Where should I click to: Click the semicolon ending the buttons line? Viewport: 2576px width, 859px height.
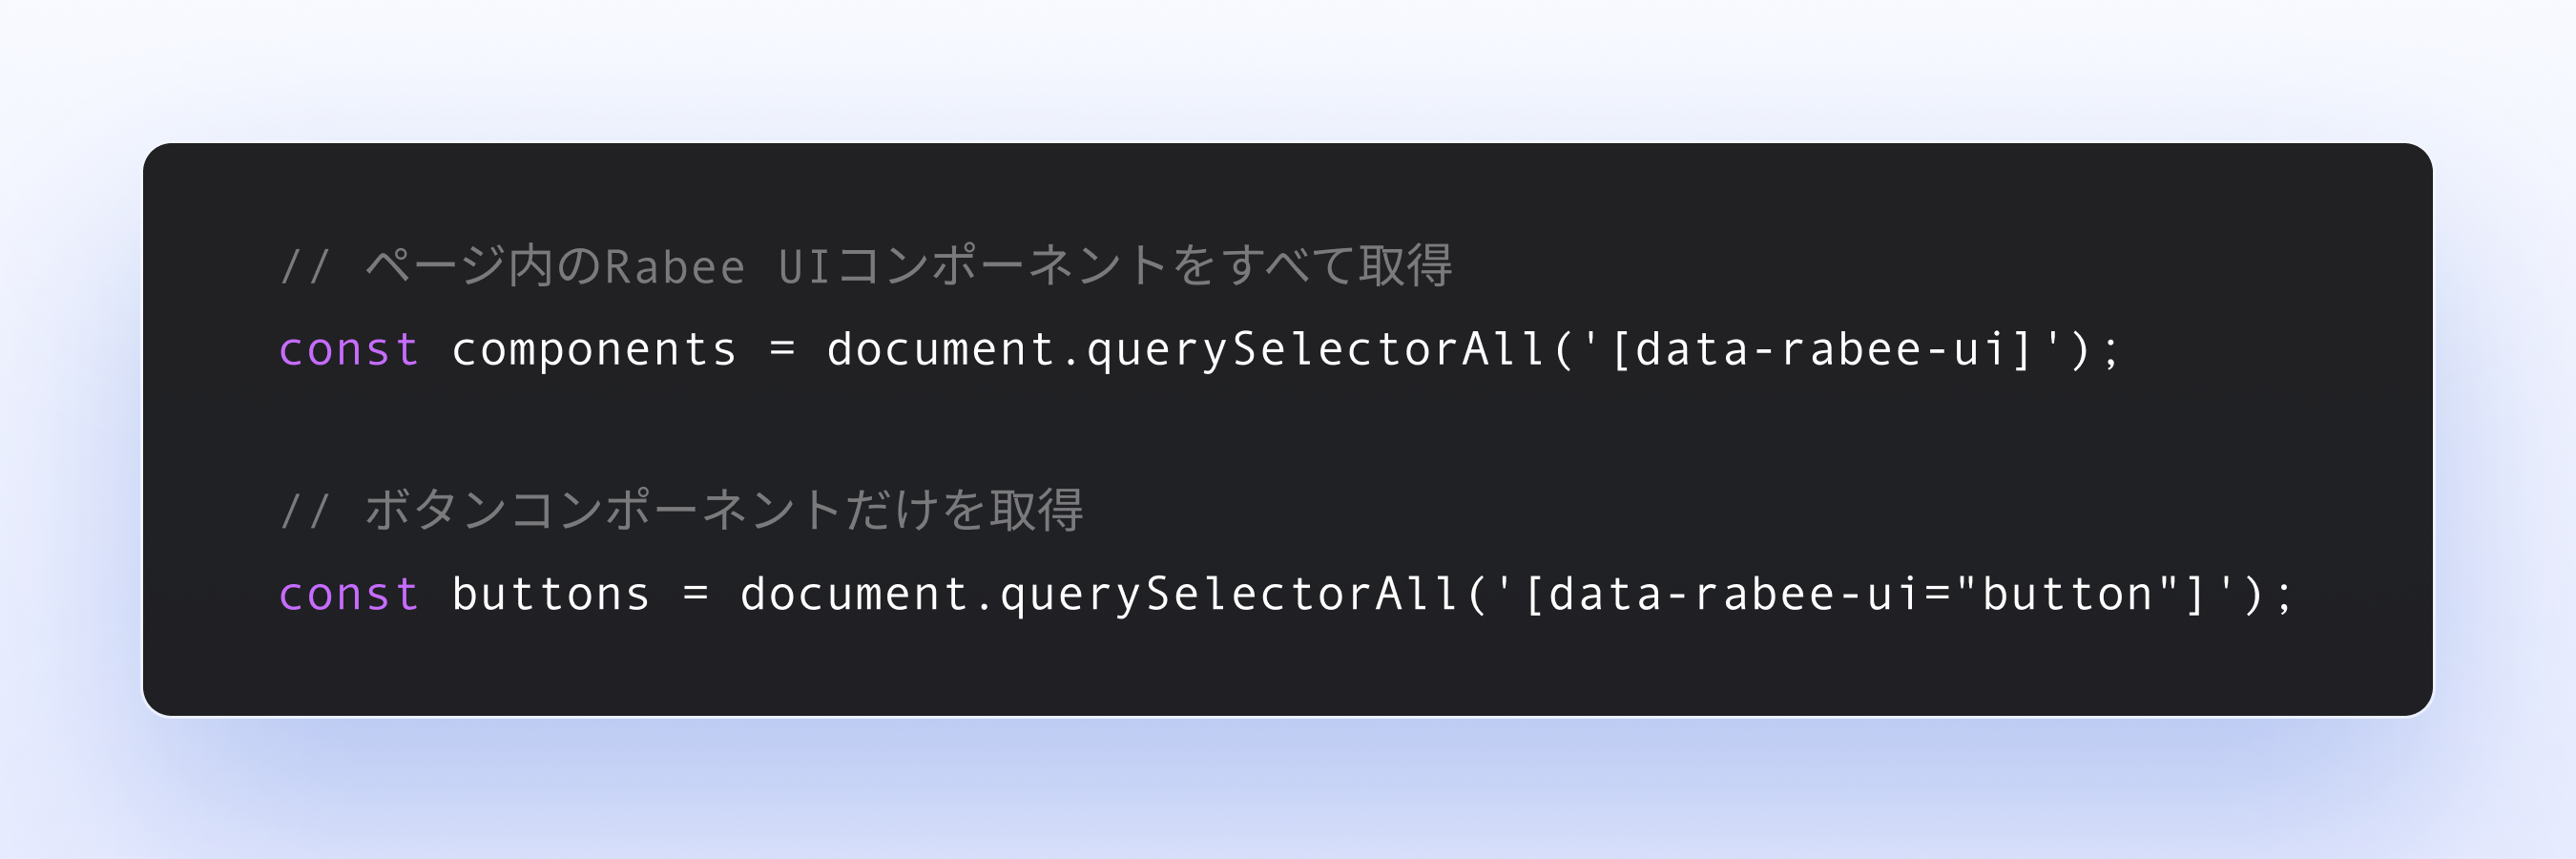tap(2284, 596)
